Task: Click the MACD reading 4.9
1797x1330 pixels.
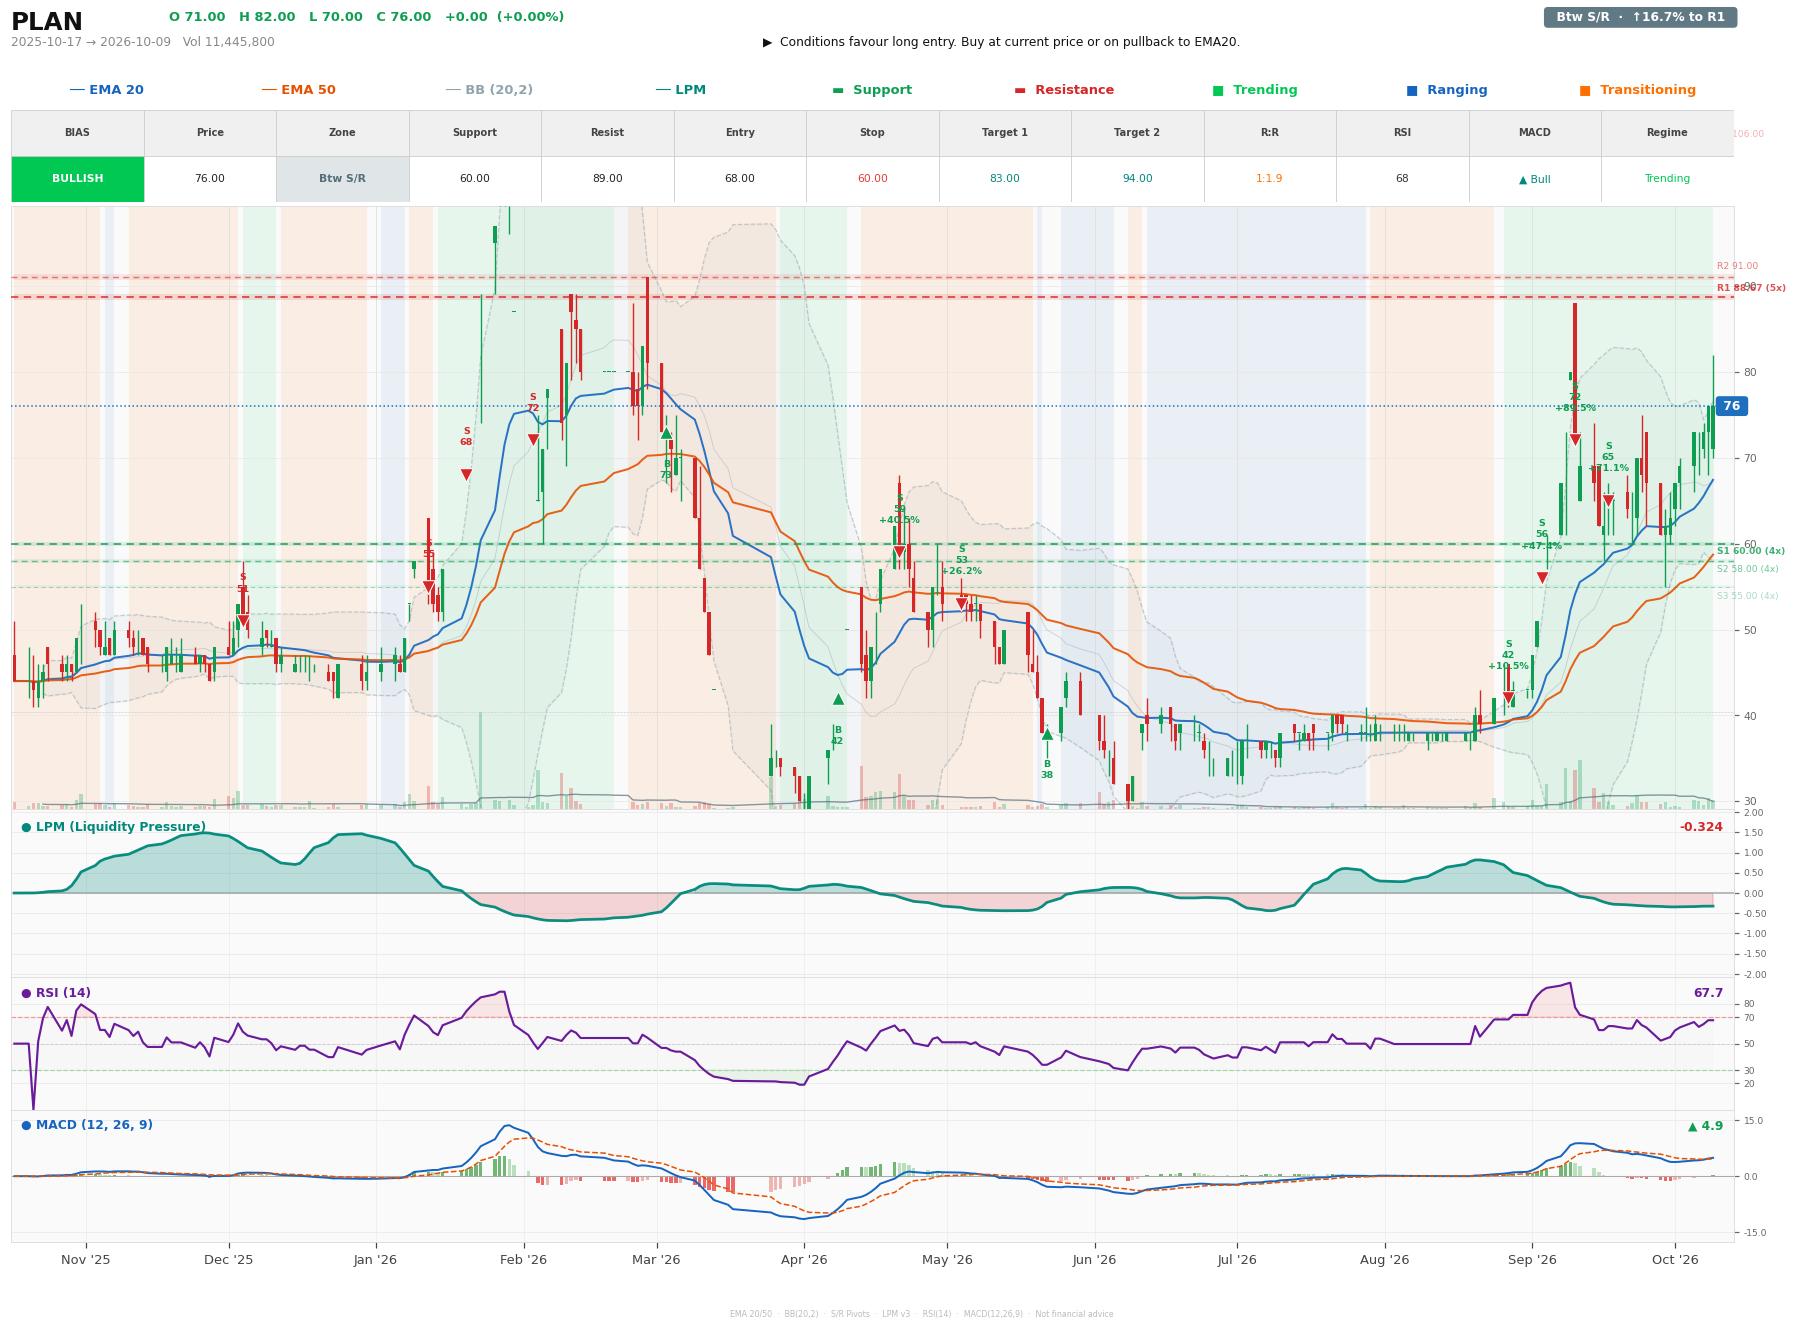Action: [1705, 1126]
